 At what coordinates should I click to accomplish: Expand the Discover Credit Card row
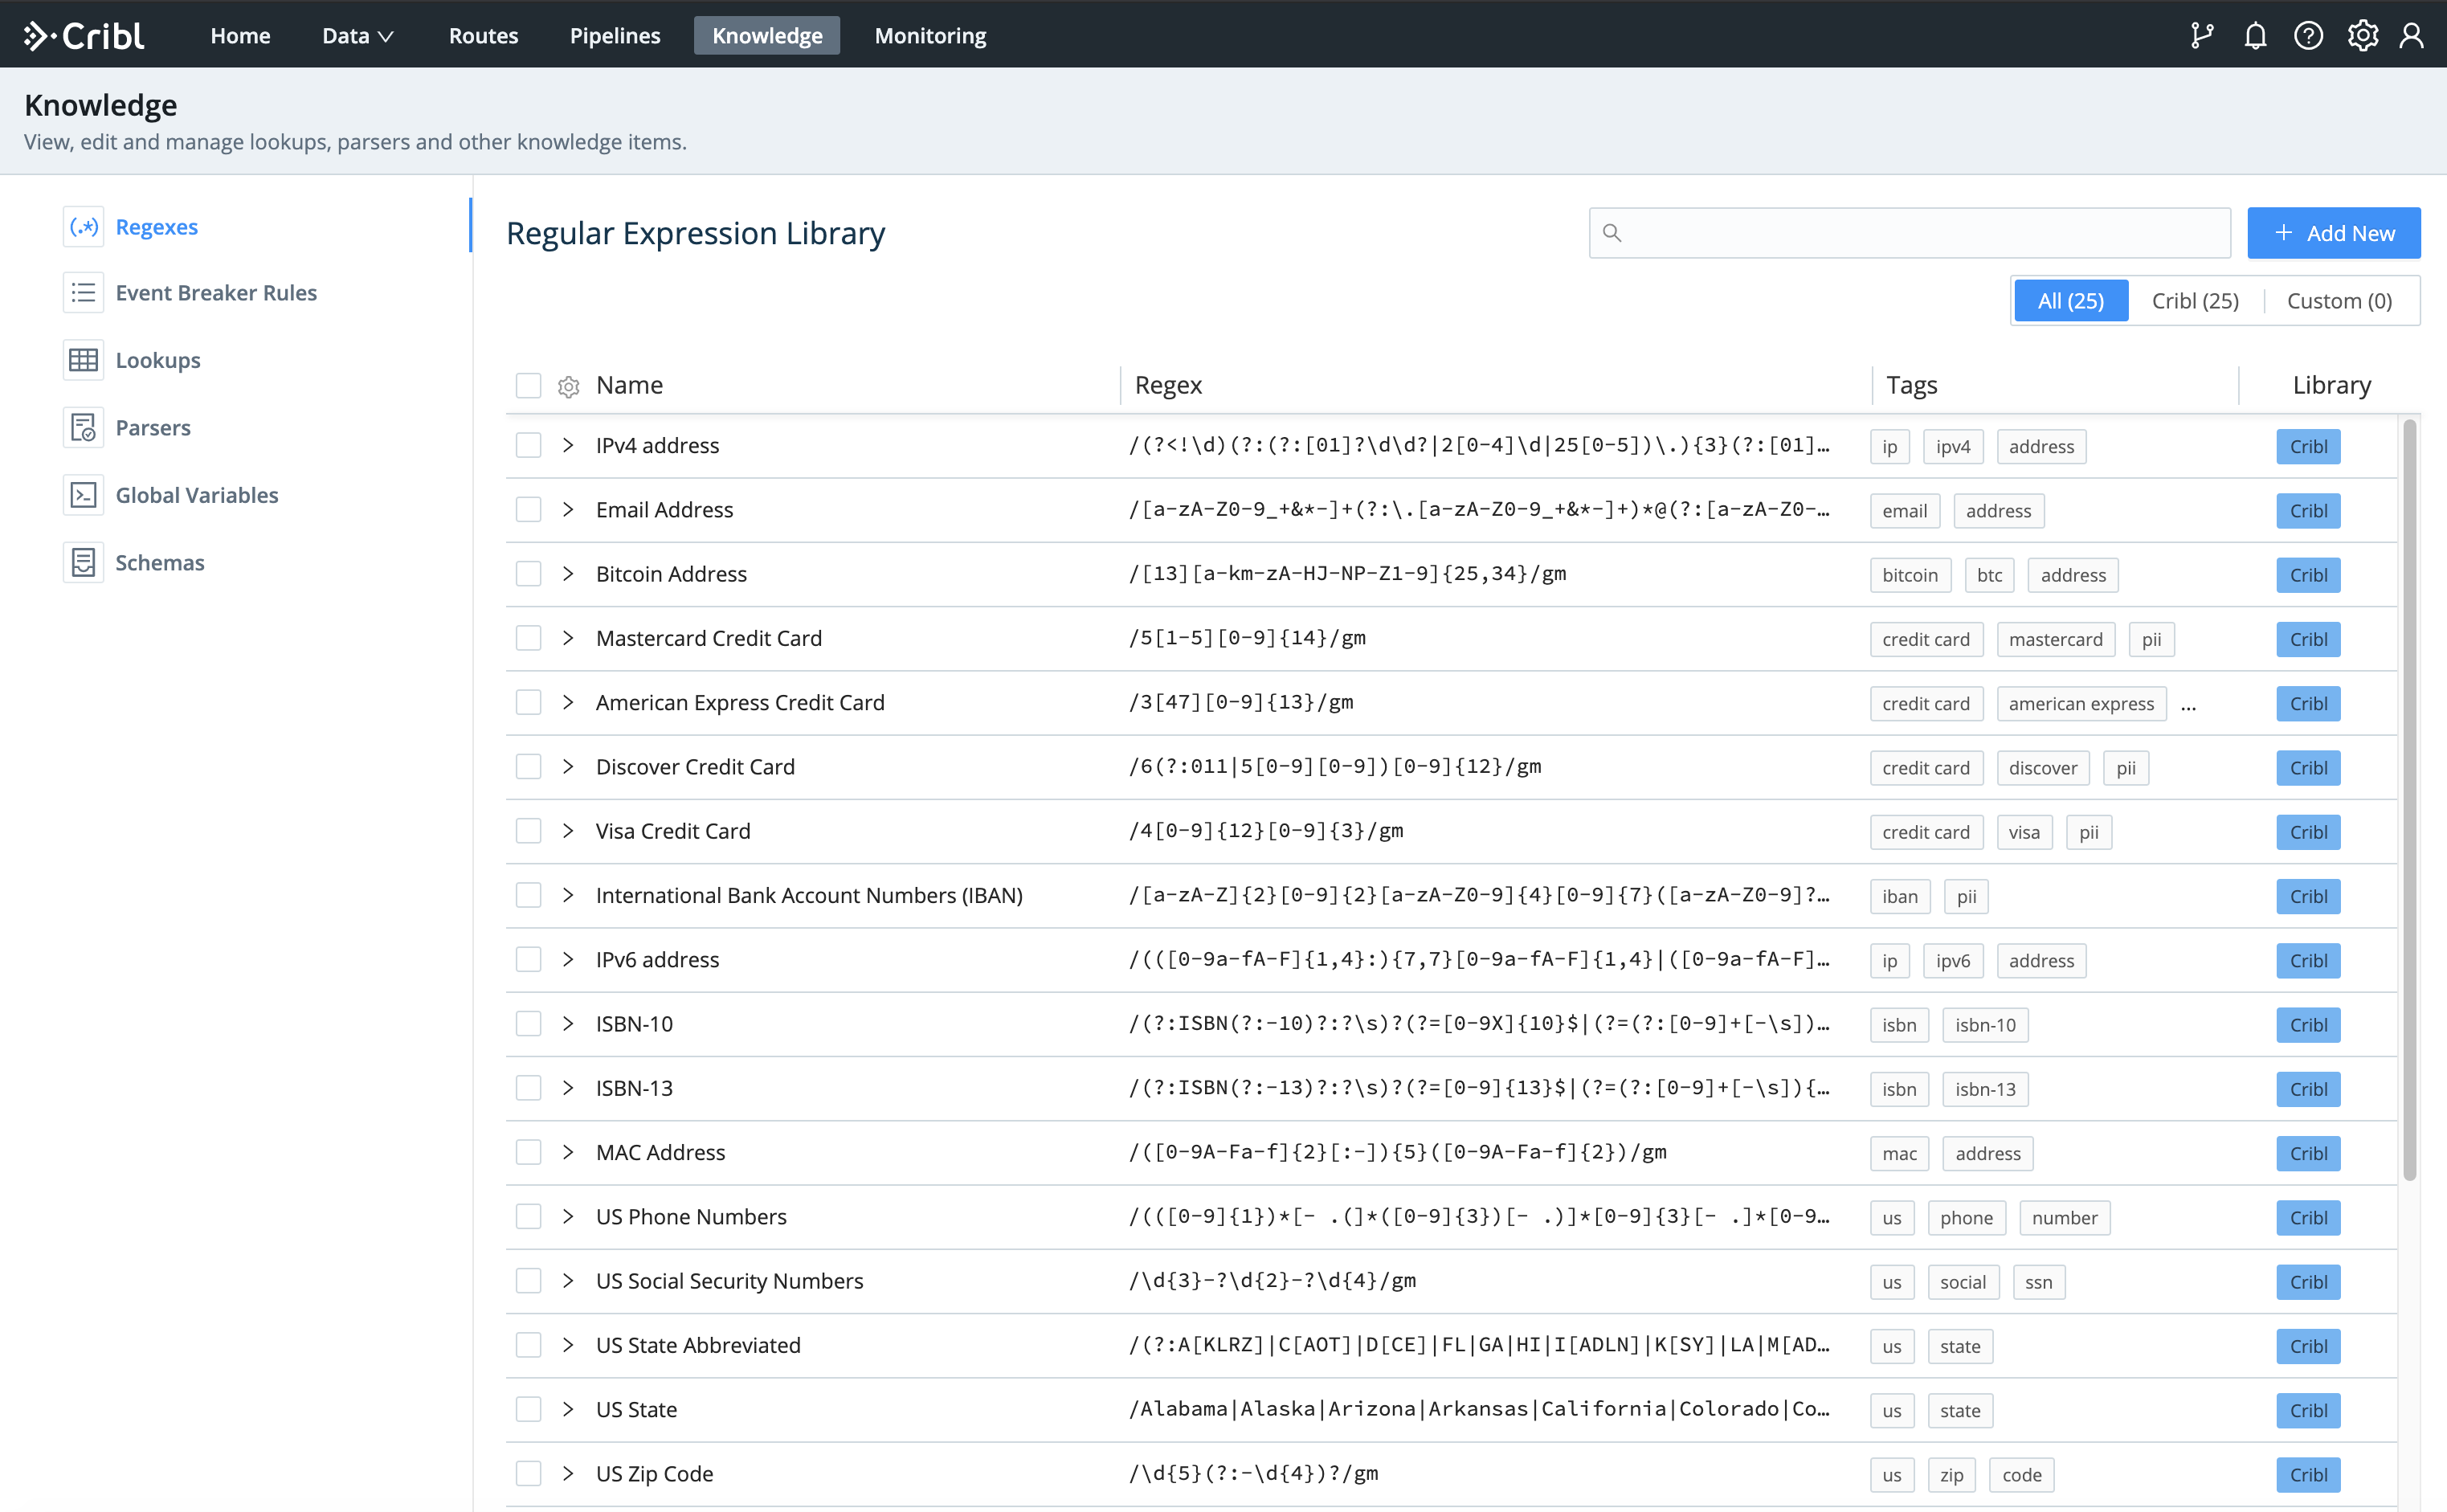pyautogui.click(x=568, y=767)
